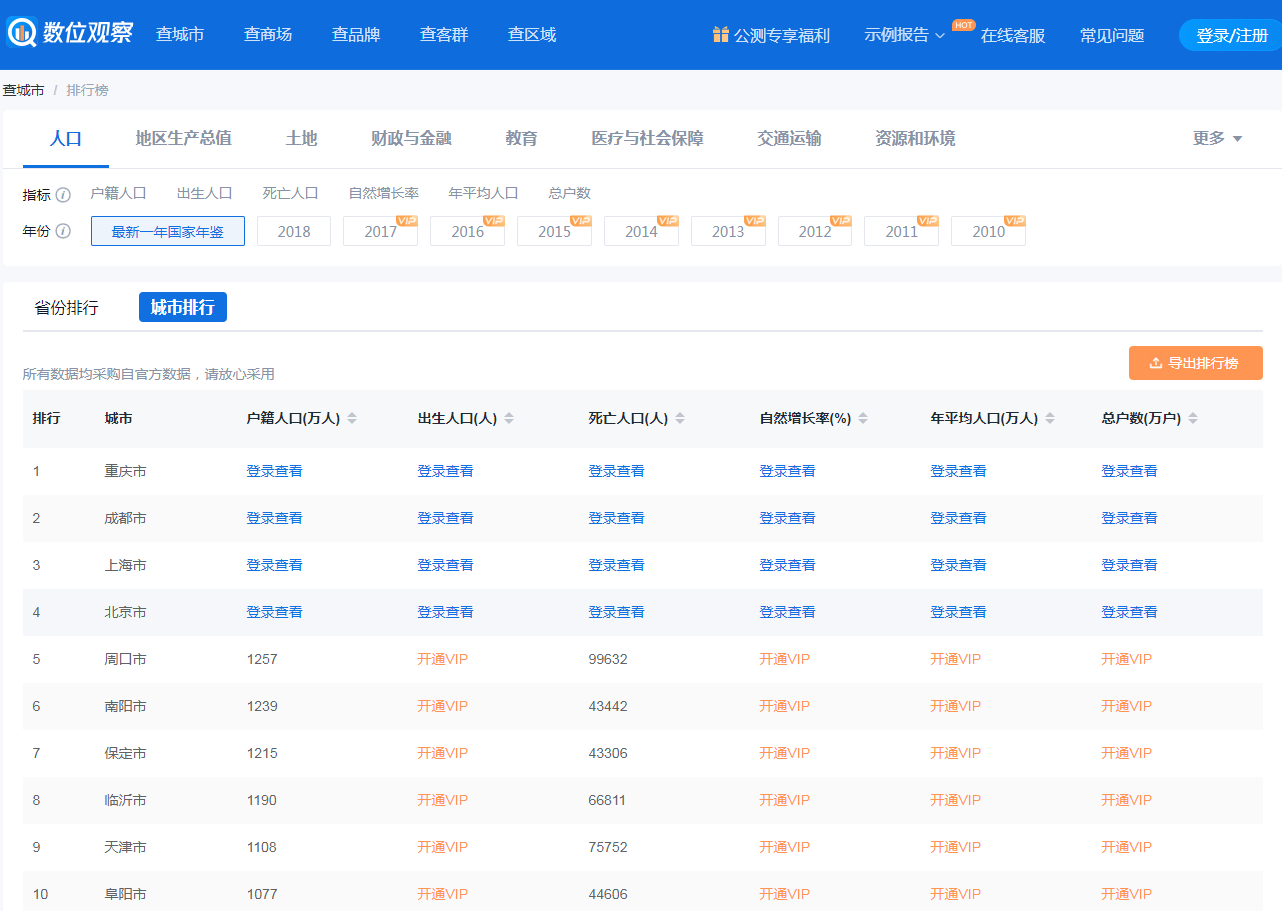This screenshot has width=1282, height=911.
Task: Sort by 死亡人口(人) column arrows
Action: coord(680,419)
